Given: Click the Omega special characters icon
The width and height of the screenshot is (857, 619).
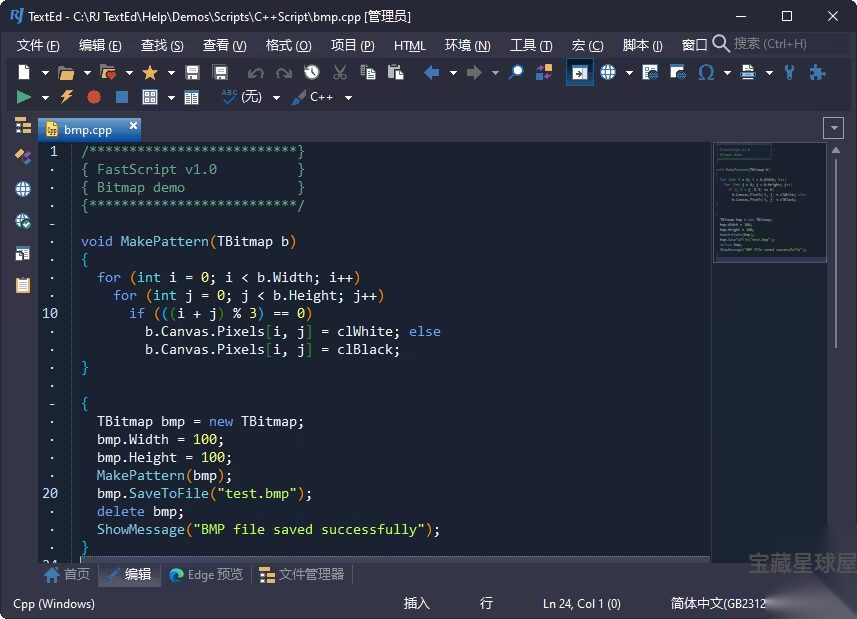Looking at the screenshot, I should [706, 72].
